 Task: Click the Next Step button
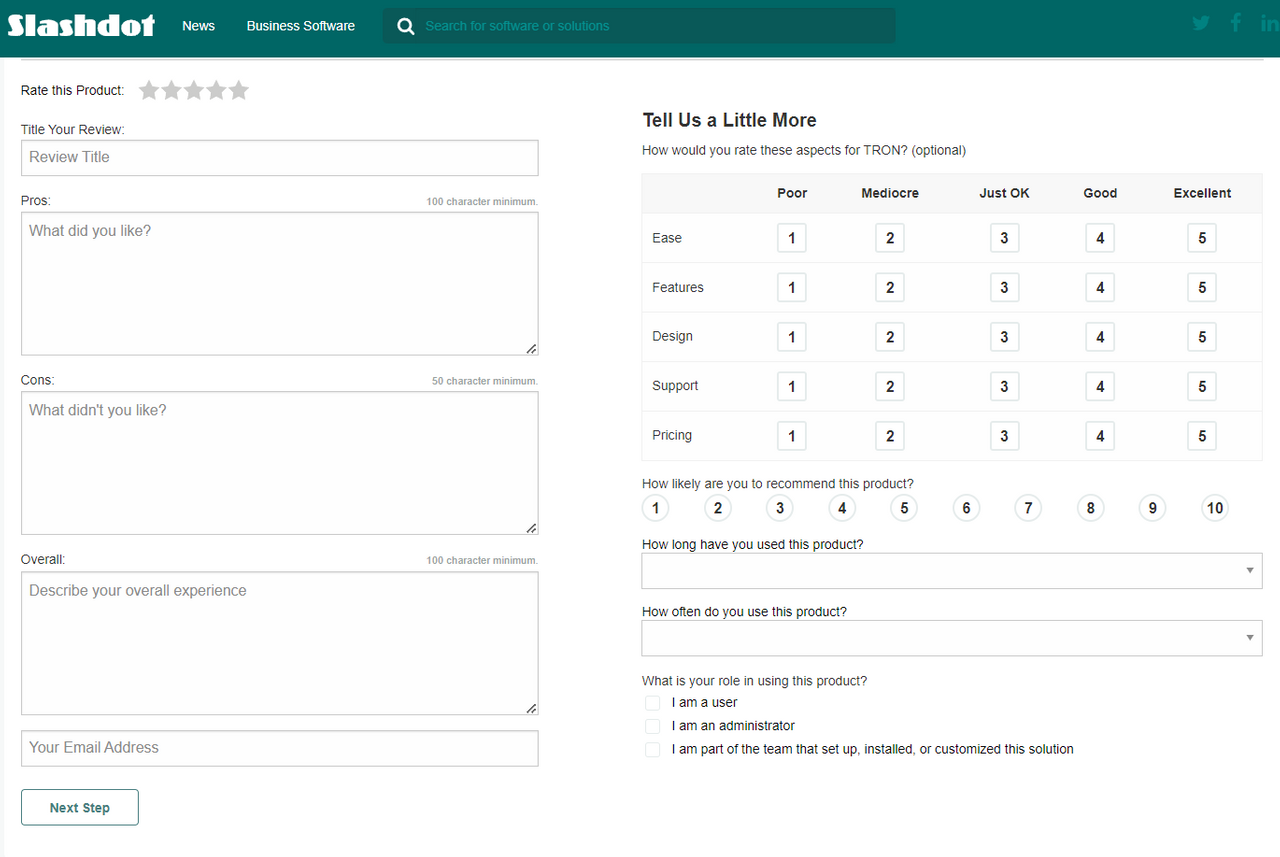tap(80, 808)
